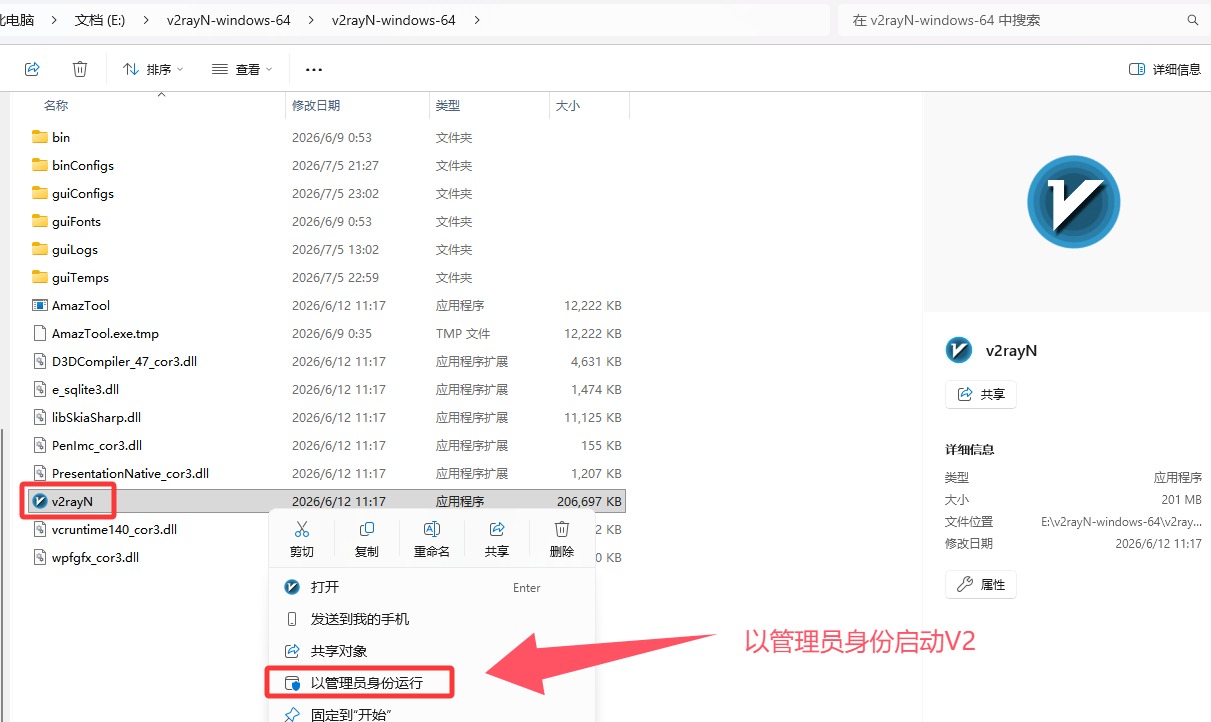Open the View (查看) dropdown
The image size is (1211, 722).
pos(242,69)
